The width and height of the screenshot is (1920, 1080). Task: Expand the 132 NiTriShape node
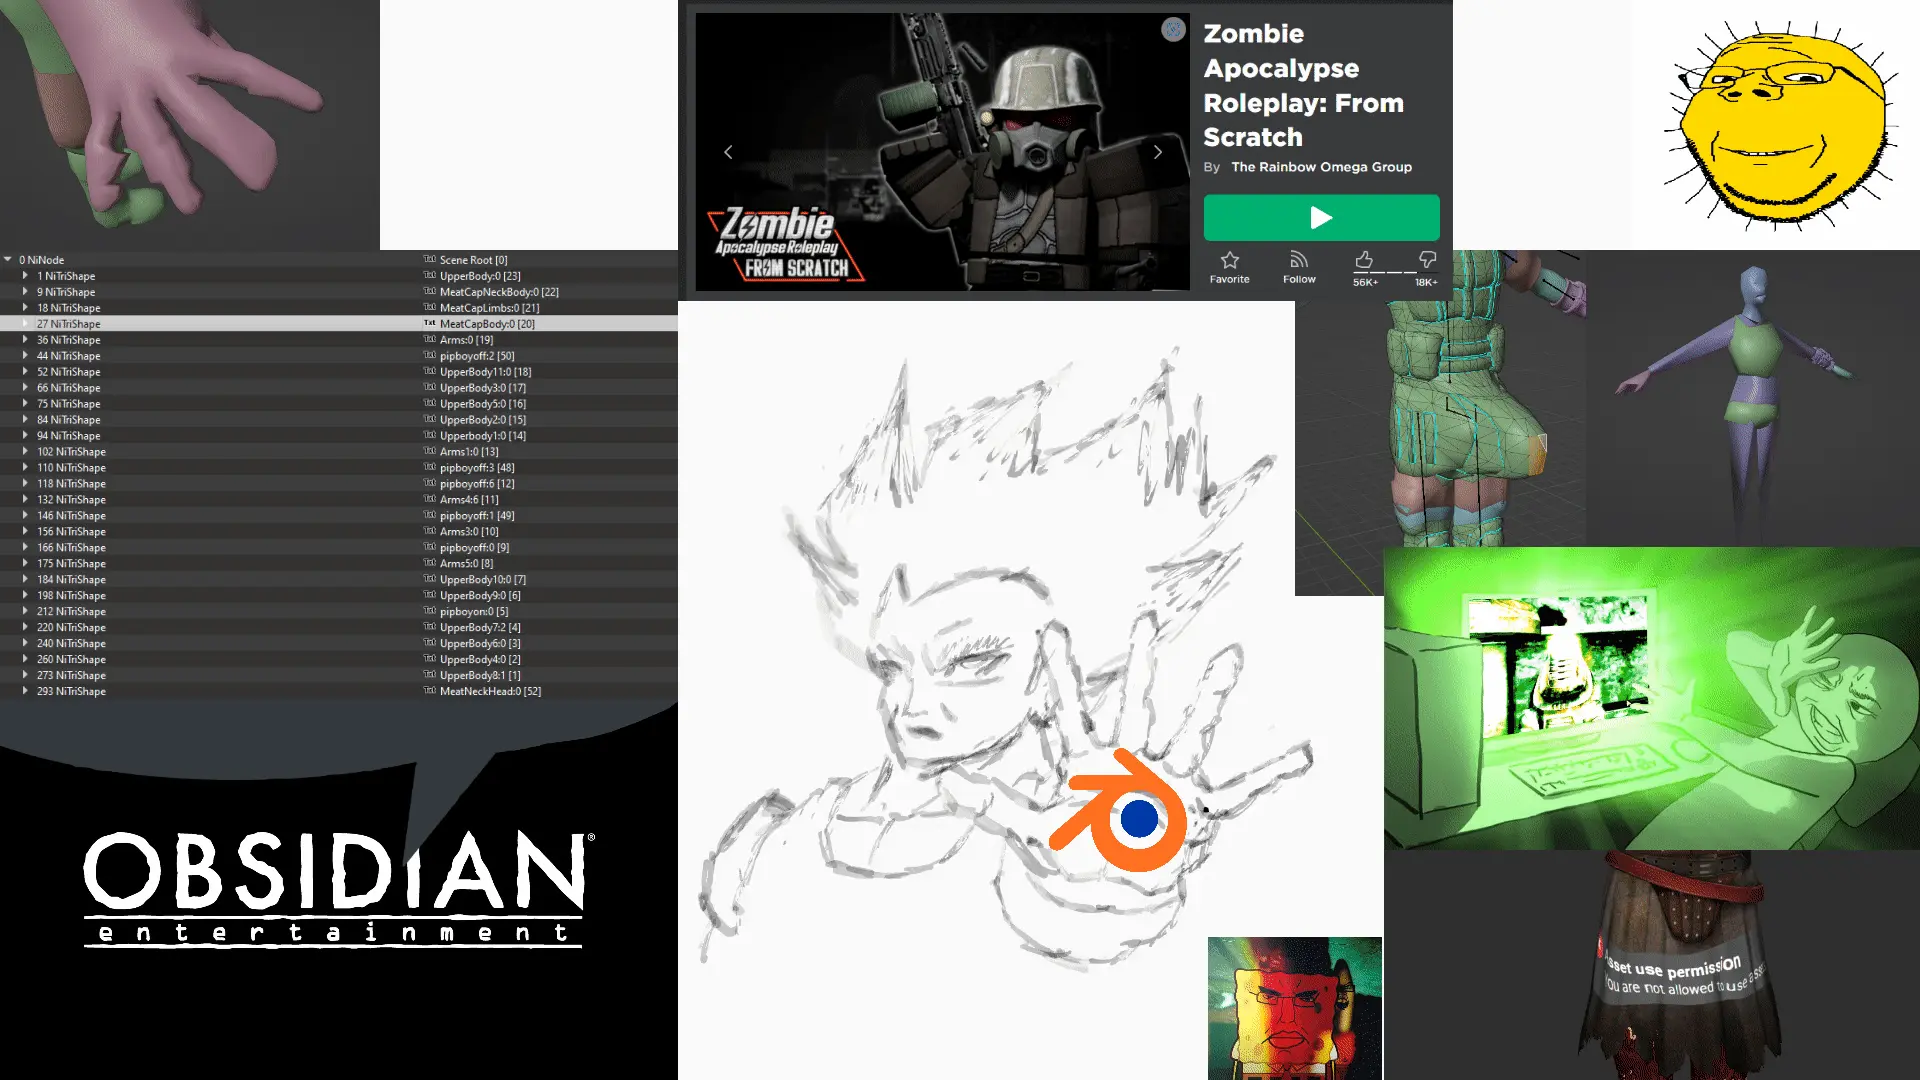click(x=25, y=499)
